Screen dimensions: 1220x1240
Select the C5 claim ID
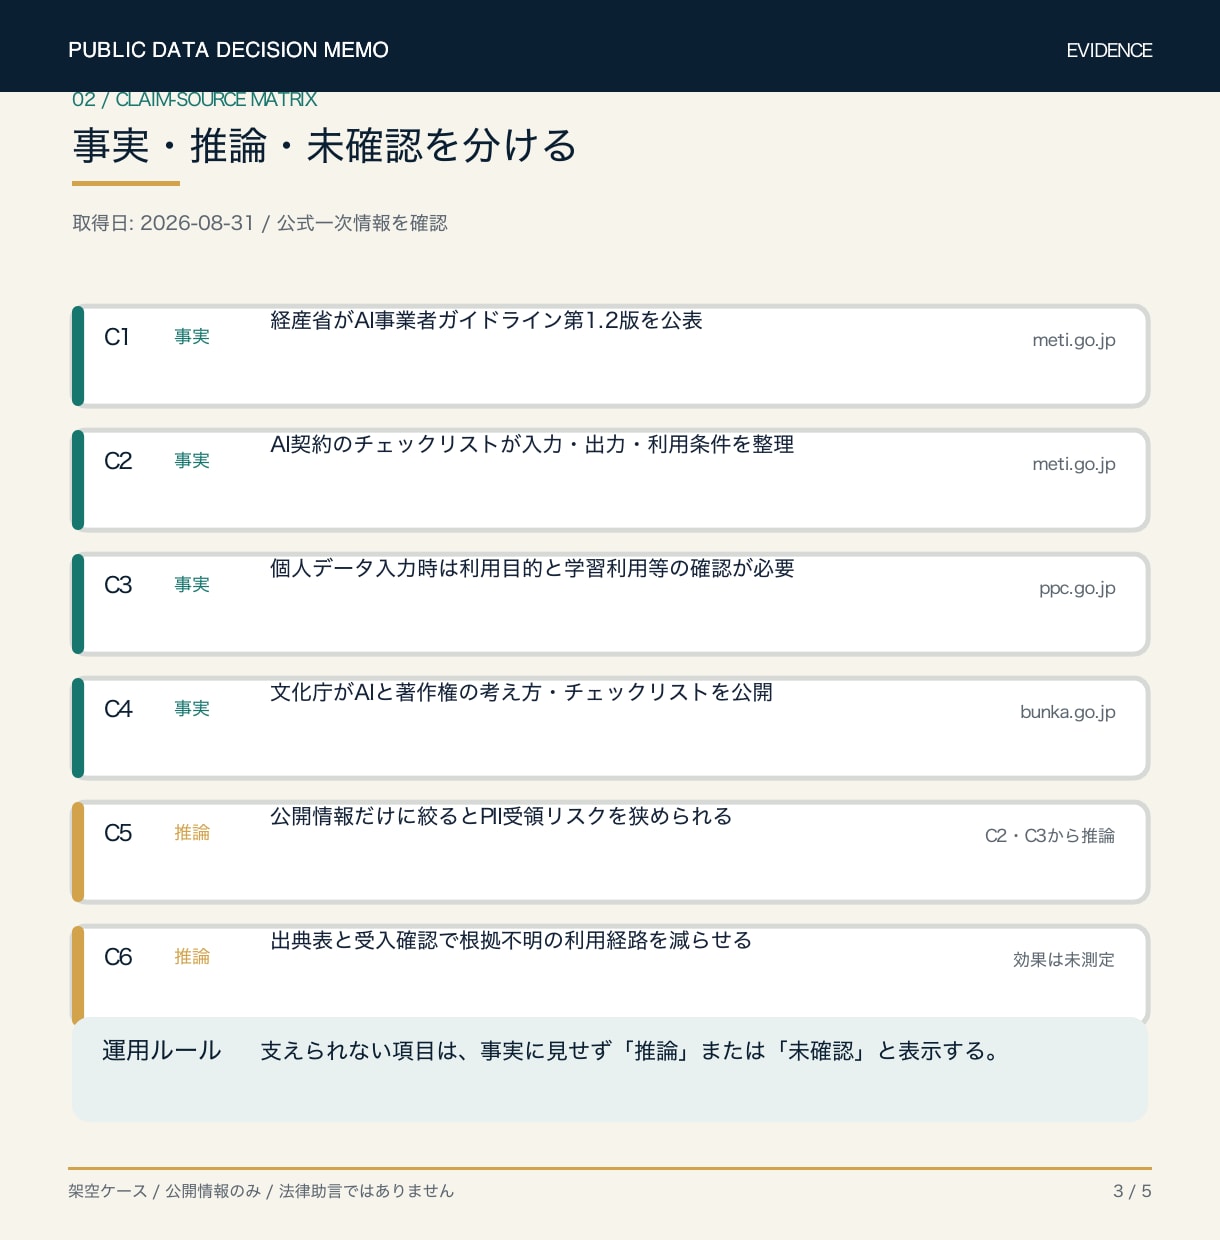[x=118, y=833]
